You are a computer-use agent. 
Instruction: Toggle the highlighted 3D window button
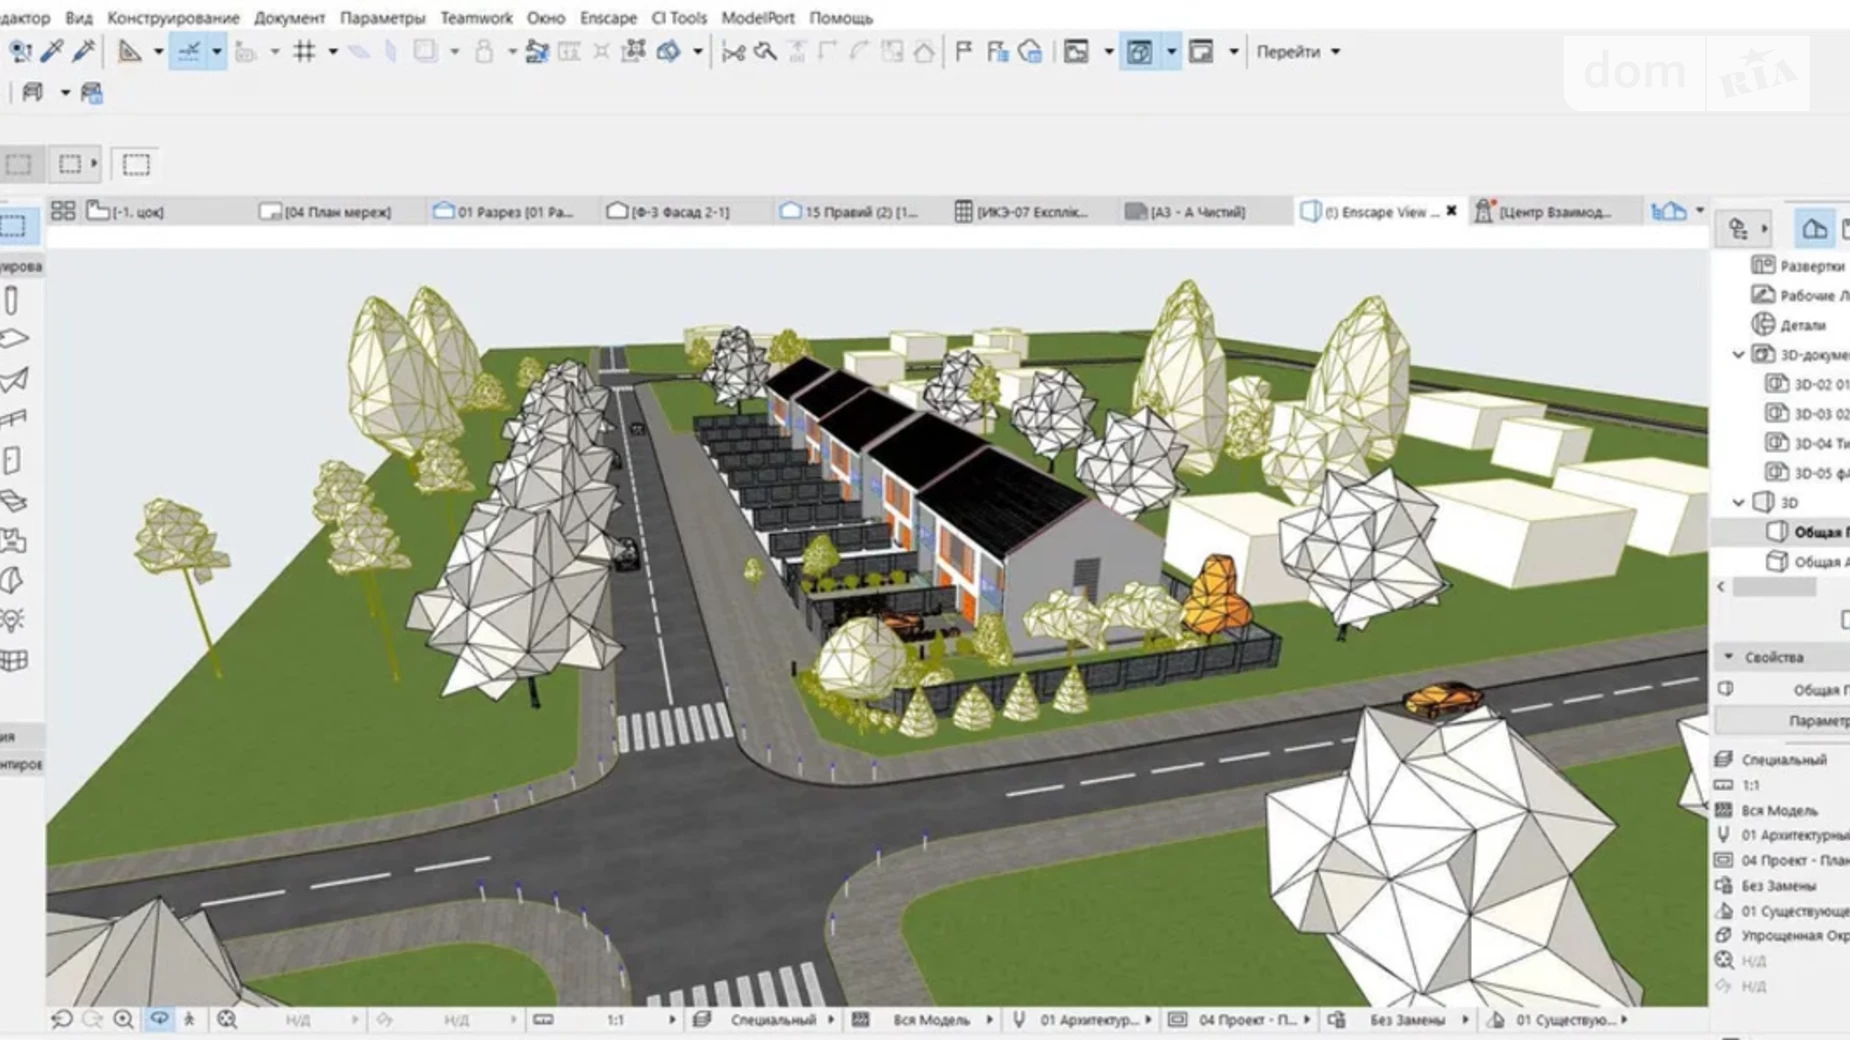(1139, 52)
